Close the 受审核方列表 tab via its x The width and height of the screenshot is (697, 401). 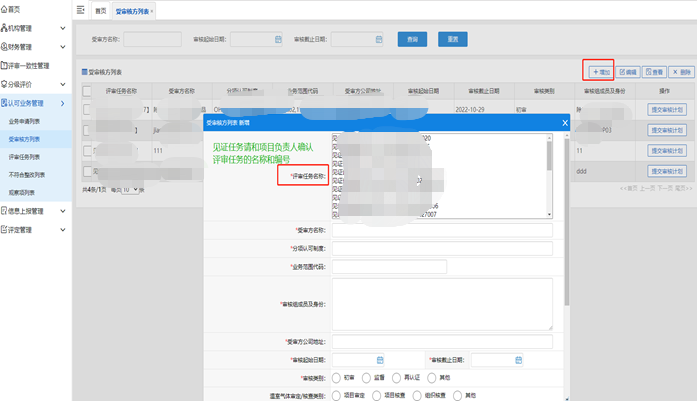[152, 12]
